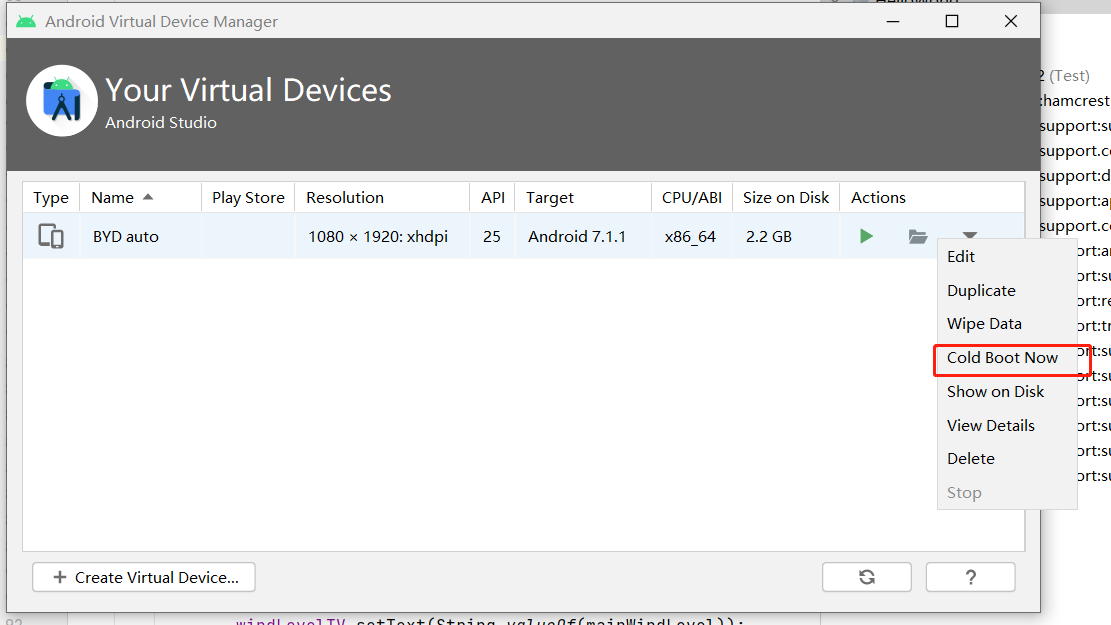1111x625 pixels.
Task: Collapse the actions dropdown arrow for BYD auto
Action: [x=970, y=235]
